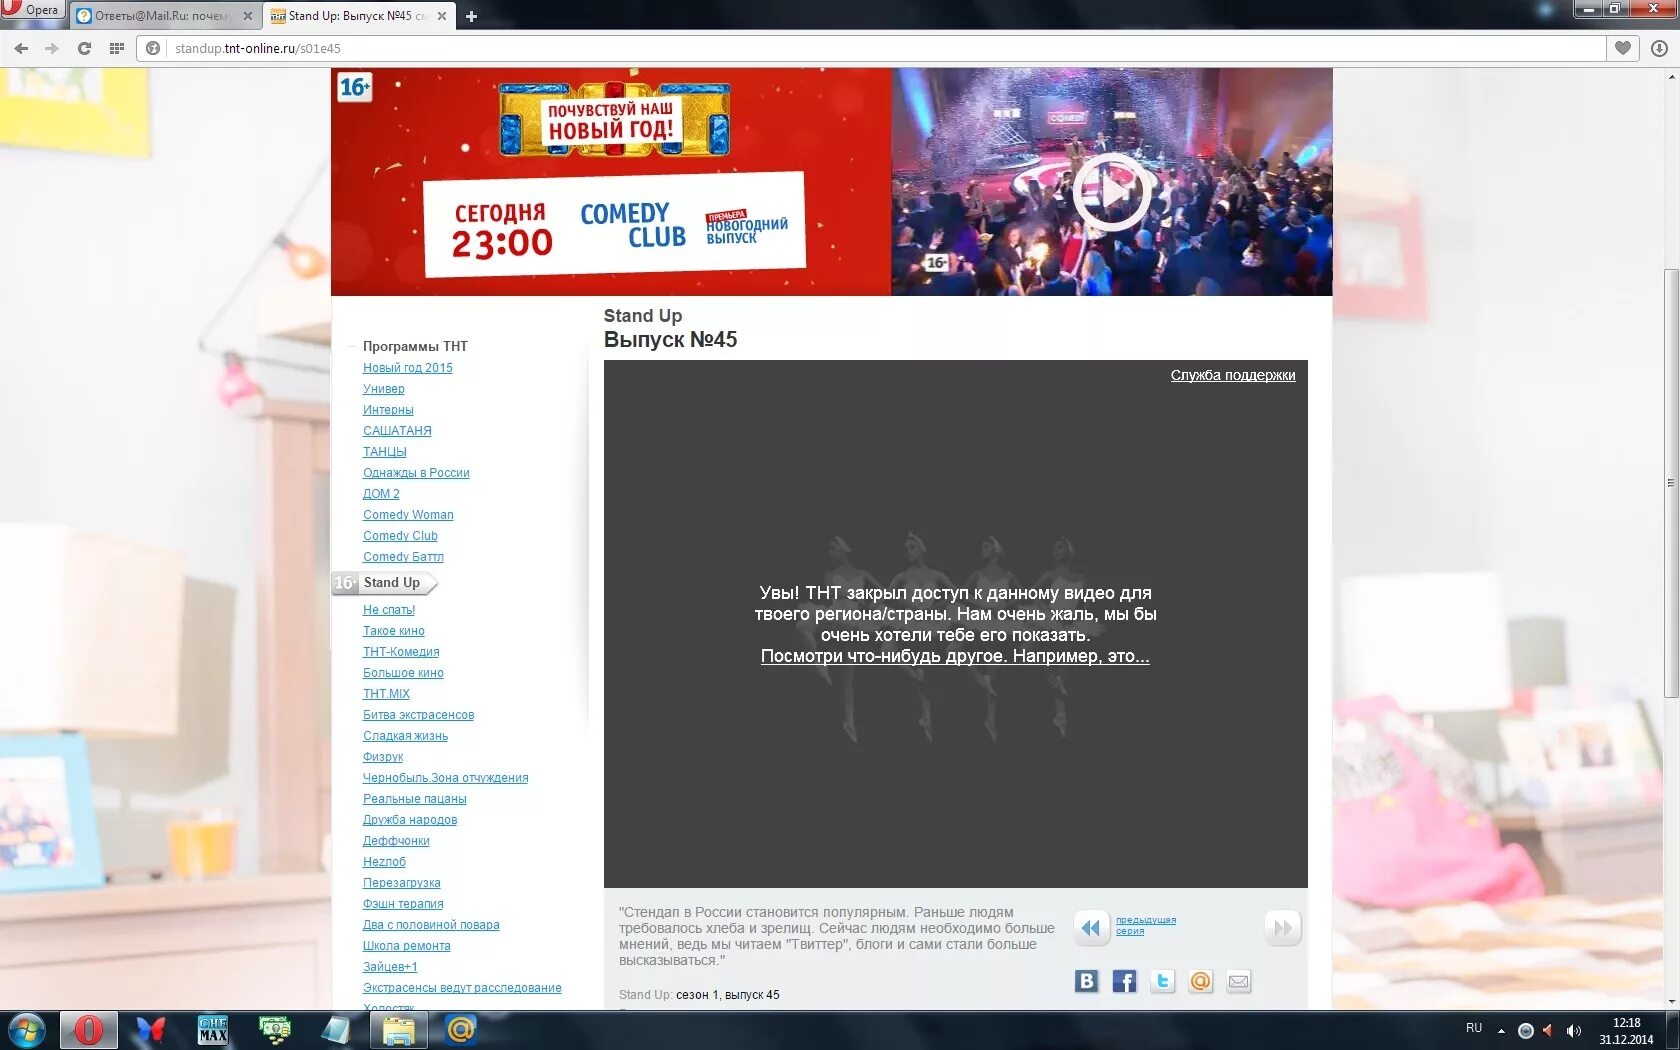Play the Comedy Club promo video
This screenshot has width=1680, height=1050.
1111,191
